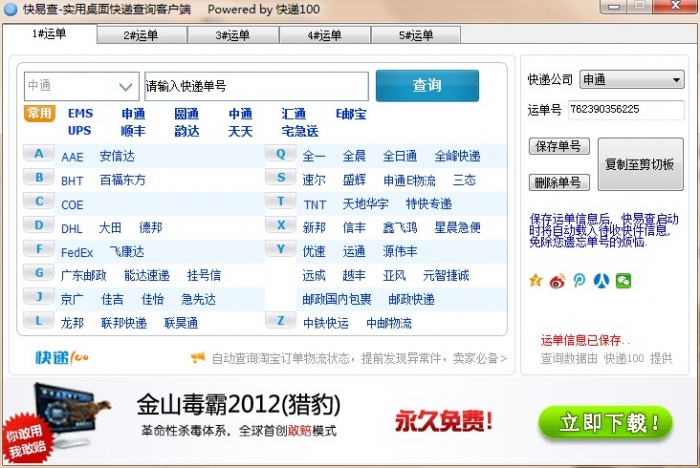Screen dimensions: 700x468
Task: Select the letter S index button
Action: tap(281, 177)
